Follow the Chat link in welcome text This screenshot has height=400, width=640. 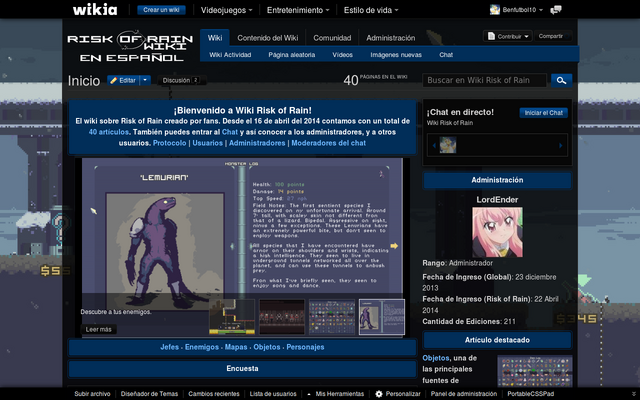229,132
